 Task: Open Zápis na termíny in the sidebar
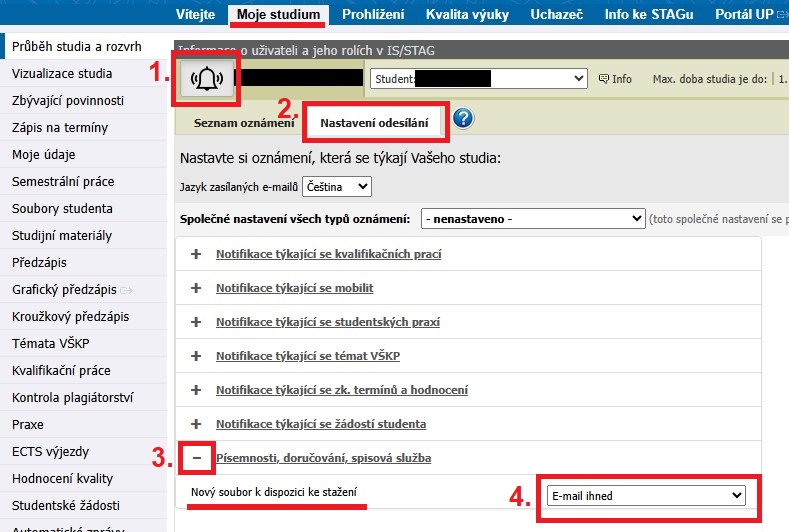click(60, 127)
